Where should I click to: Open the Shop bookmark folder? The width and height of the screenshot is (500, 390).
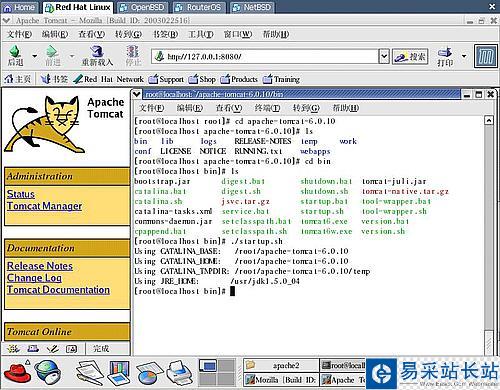pos(202,79)
